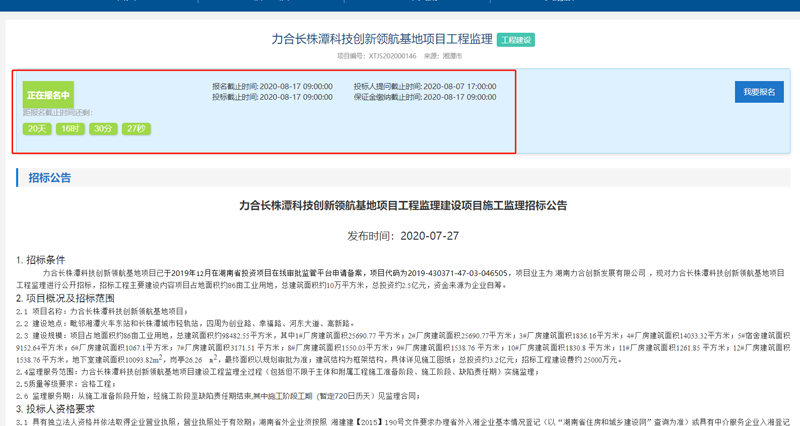Click the 16时 countdown badge
The image size is (800, 426).
coord(70,129)
